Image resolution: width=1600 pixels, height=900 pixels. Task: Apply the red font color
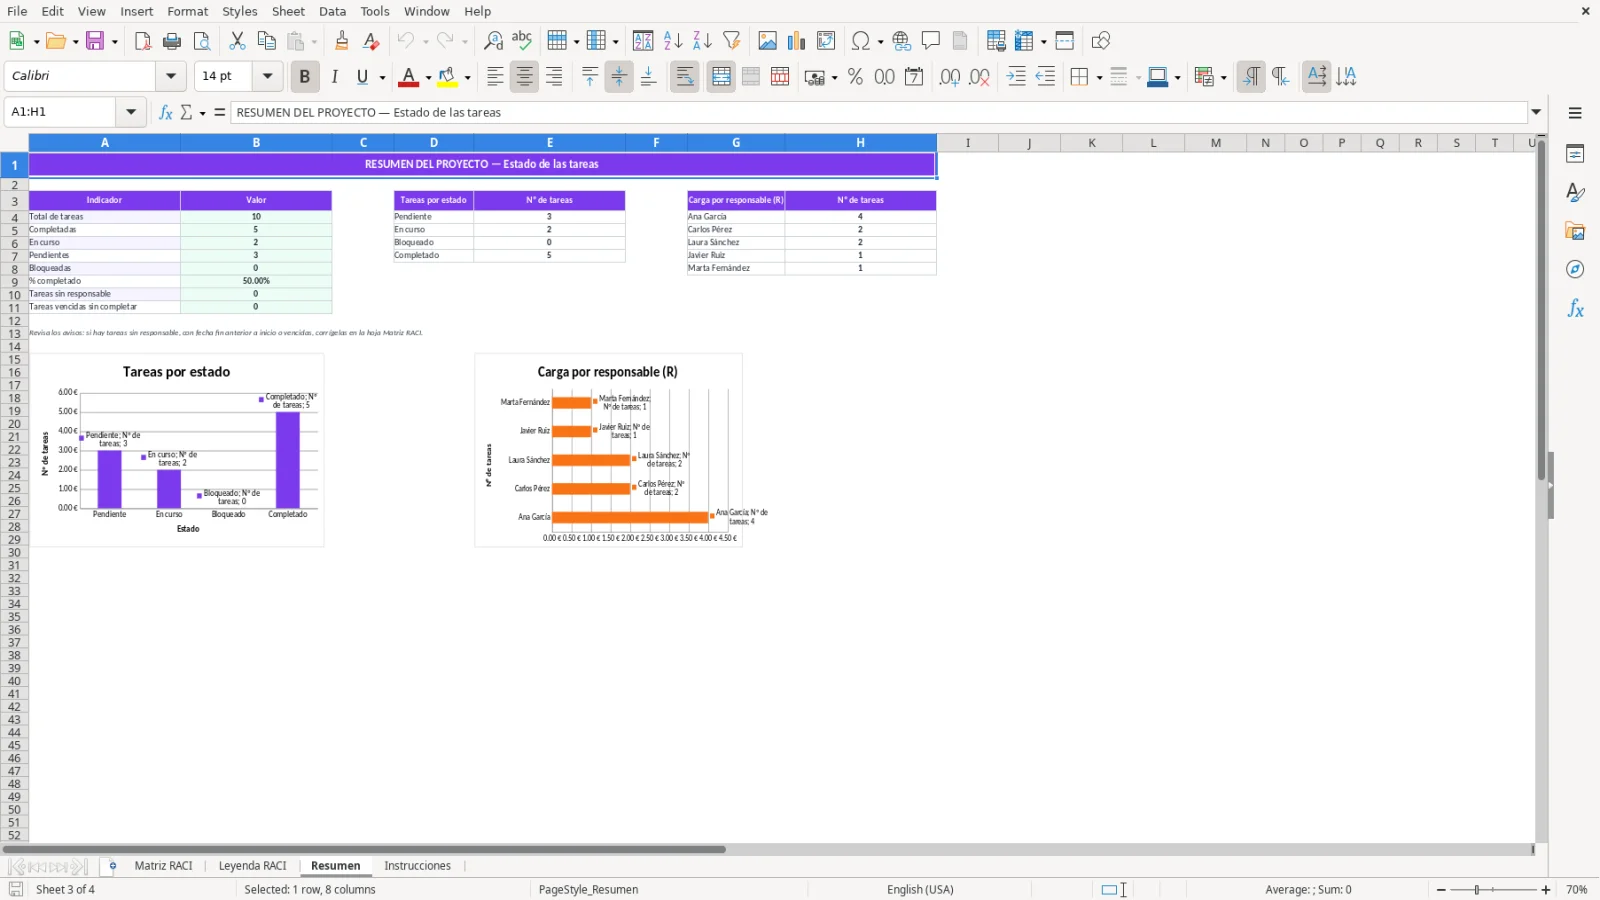point(408,77)
